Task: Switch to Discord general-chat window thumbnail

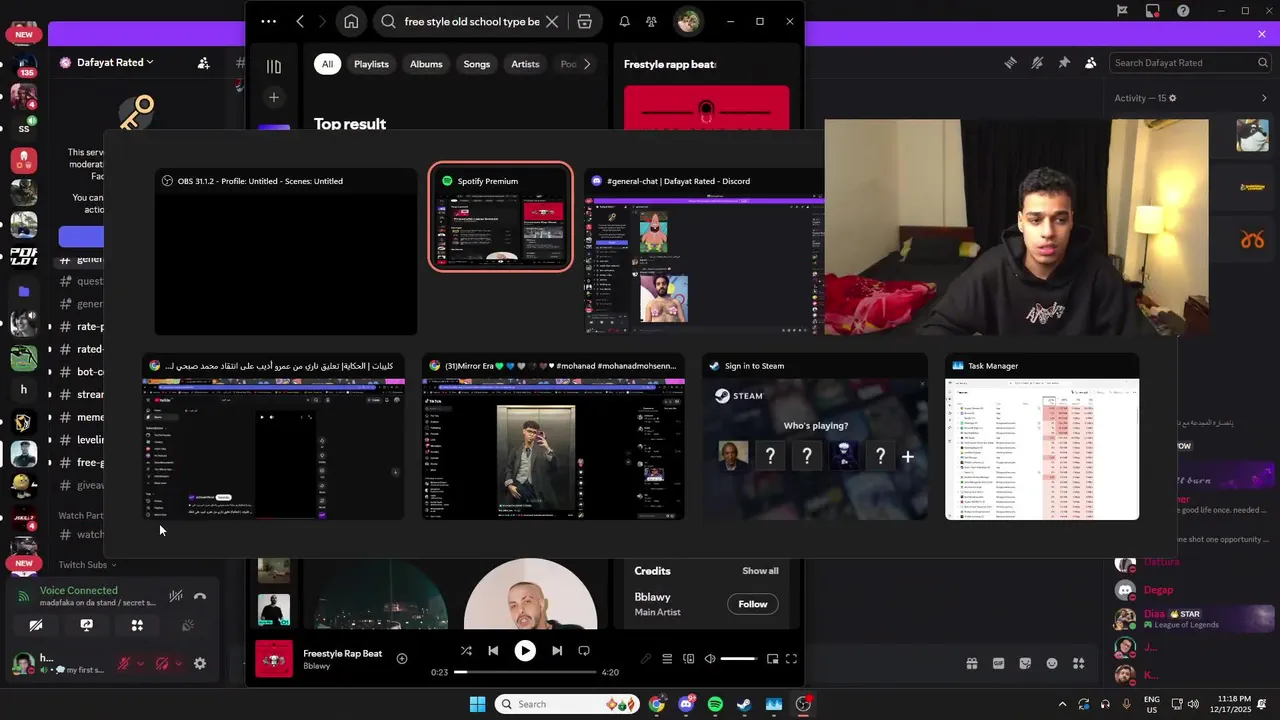Action: [x=705, y=252]
